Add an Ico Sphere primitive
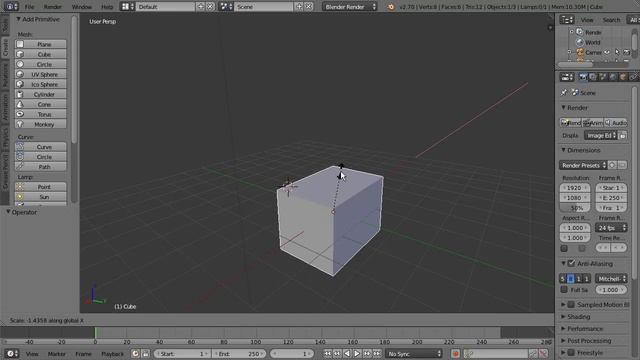 (40, 84)
